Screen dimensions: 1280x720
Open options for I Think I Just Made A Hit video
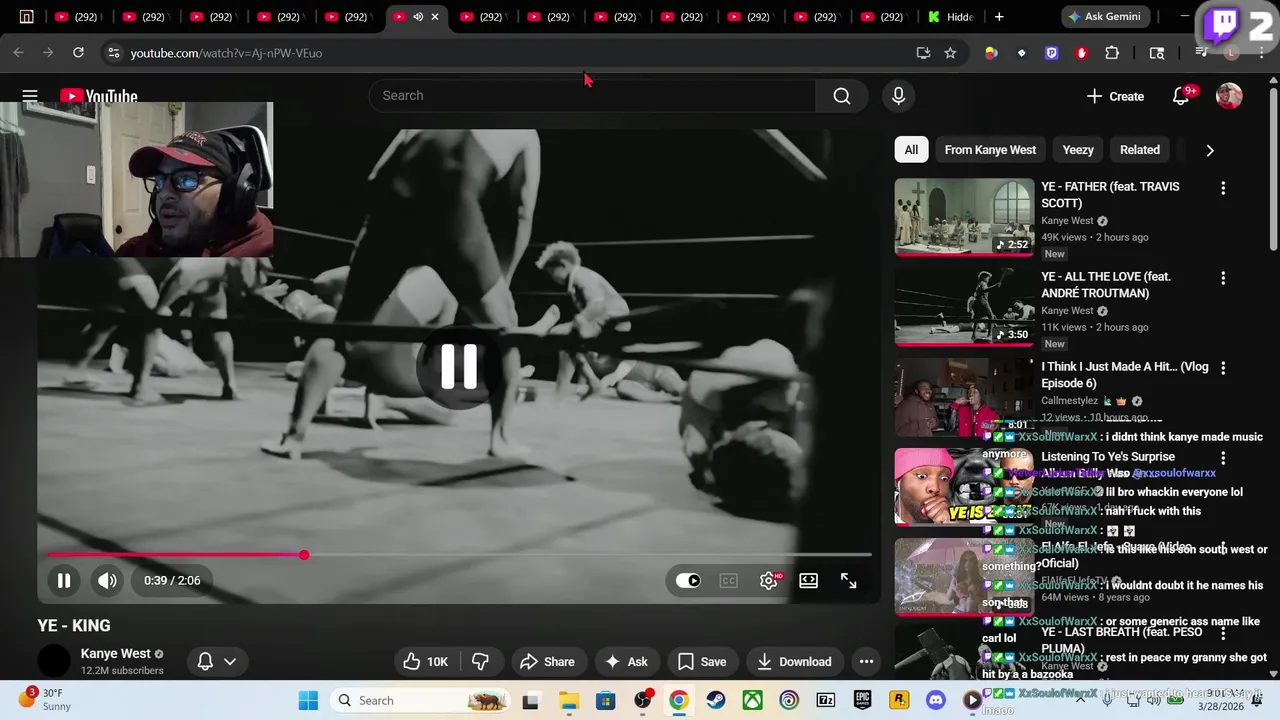pyautogui.click(x=1223, y=368)
